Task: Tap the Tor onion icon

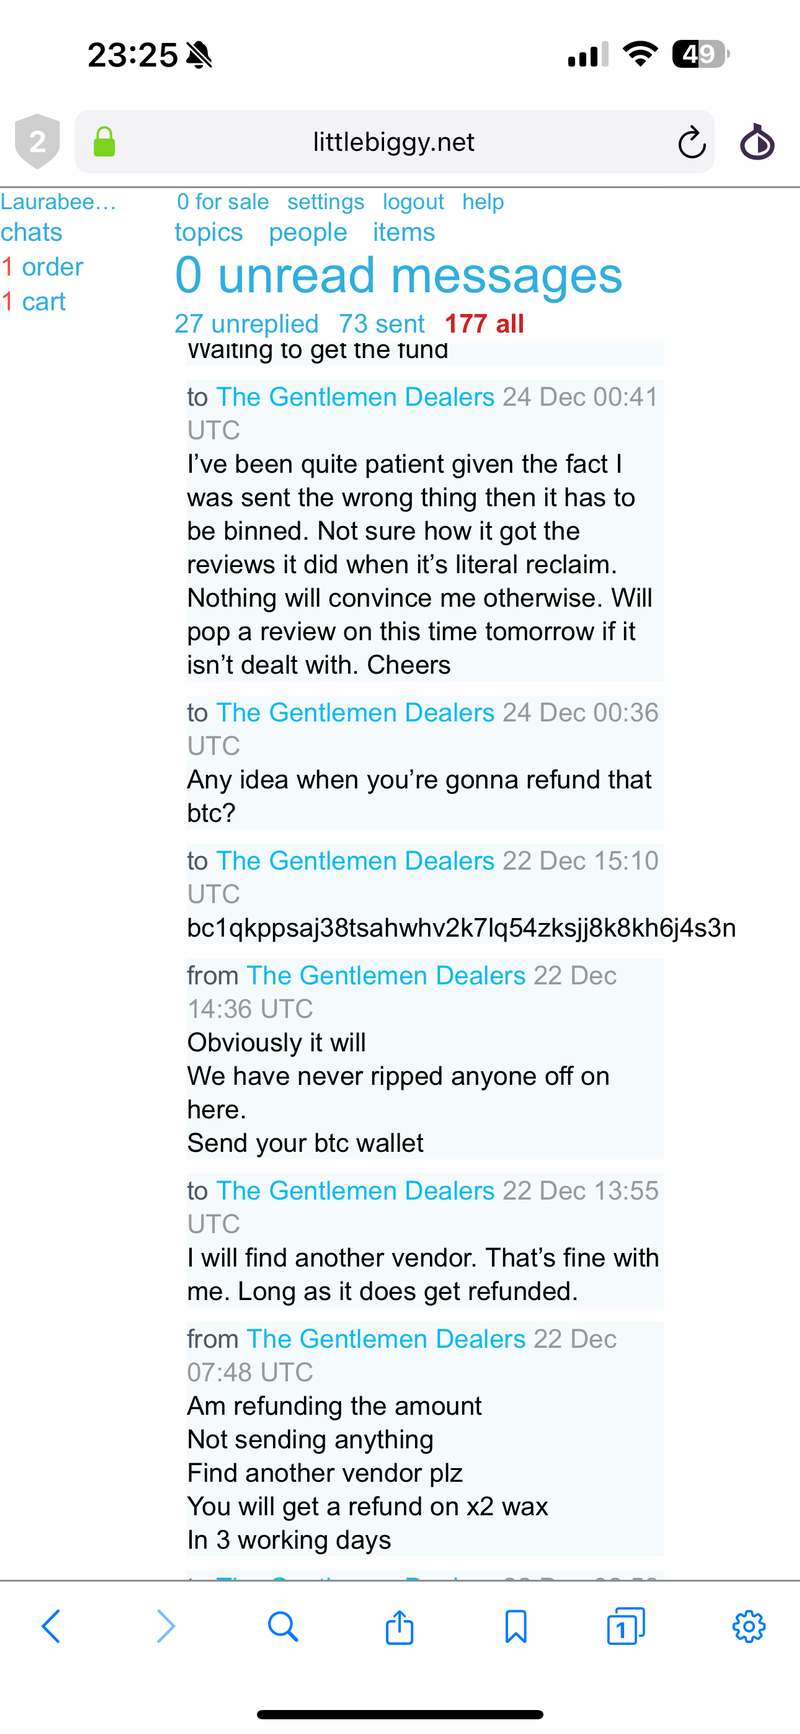Action: [x=757, y=142]
